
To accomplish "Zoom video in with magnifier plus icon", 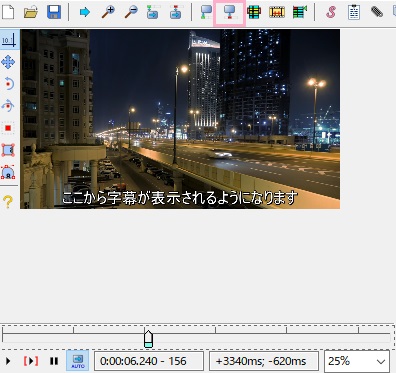I will point(108,12).
